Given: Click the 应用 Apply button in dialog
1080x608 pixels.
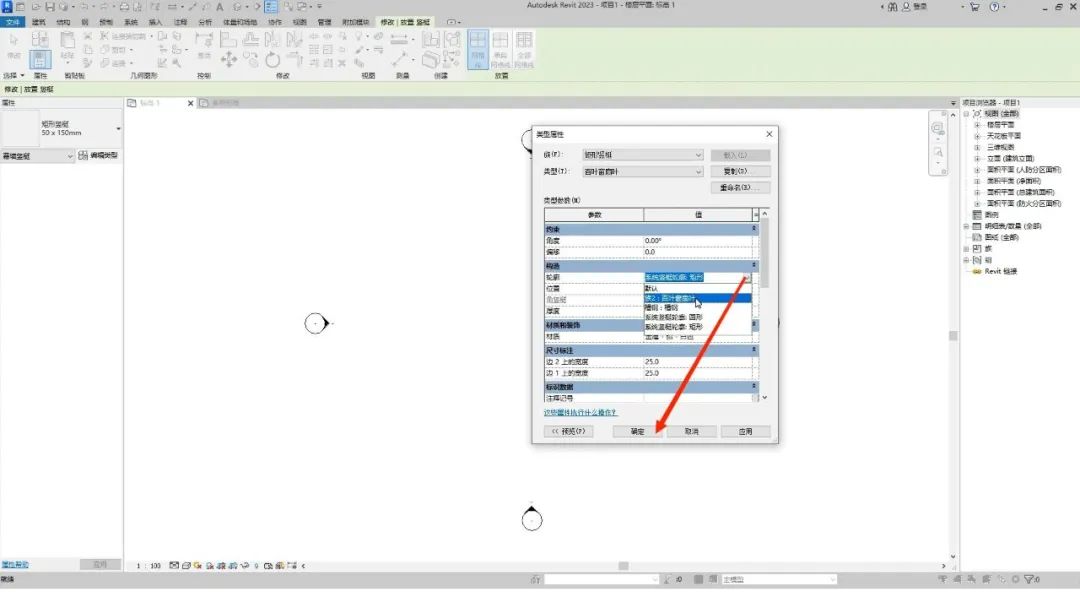Looking at the screenshot, I should coord(745,432).
